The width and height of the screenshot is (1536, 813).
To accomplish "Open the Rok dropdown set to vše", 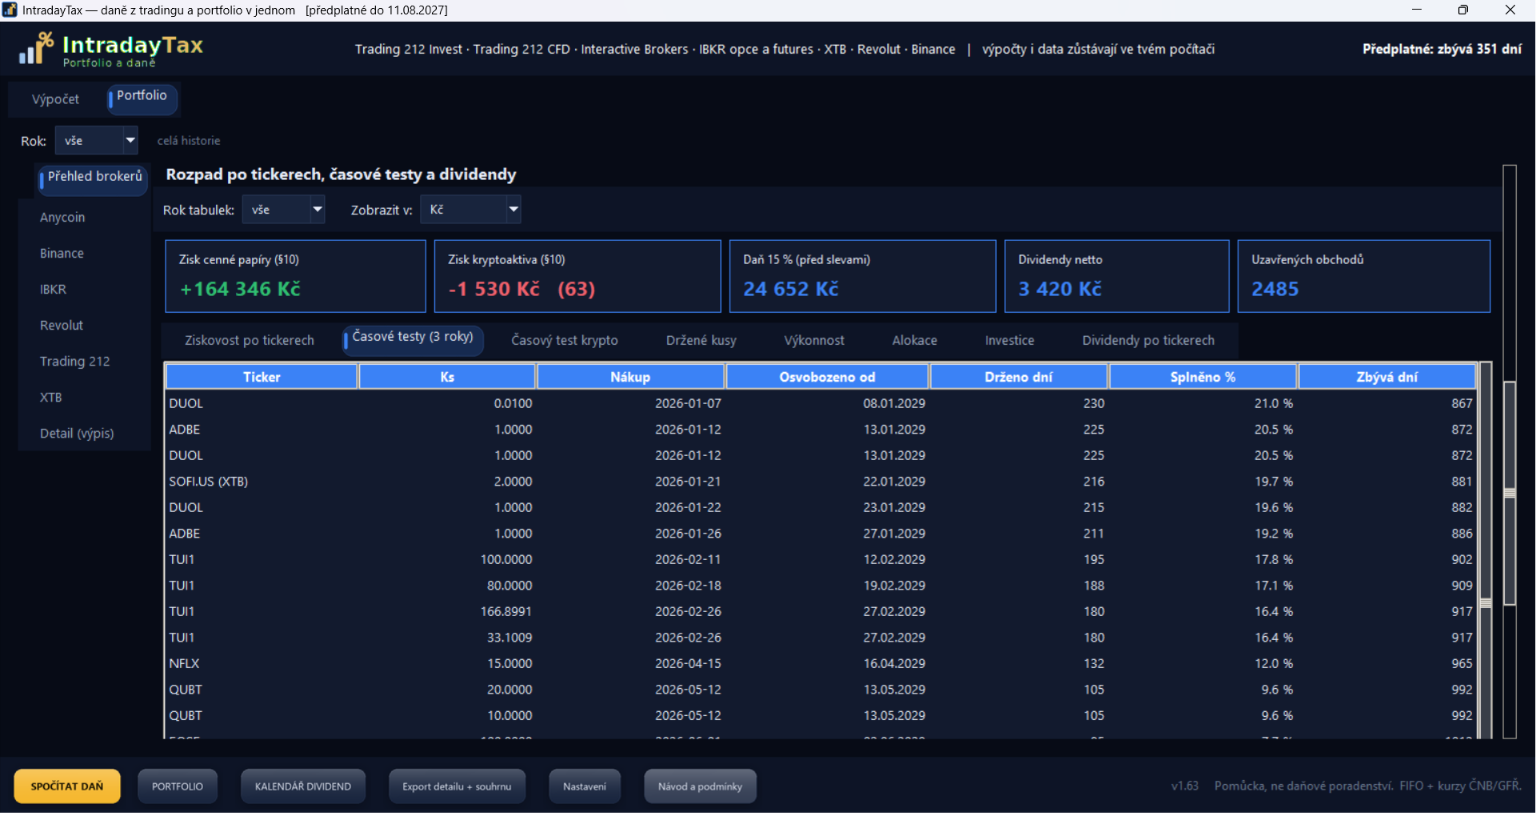I will point(96,141).
